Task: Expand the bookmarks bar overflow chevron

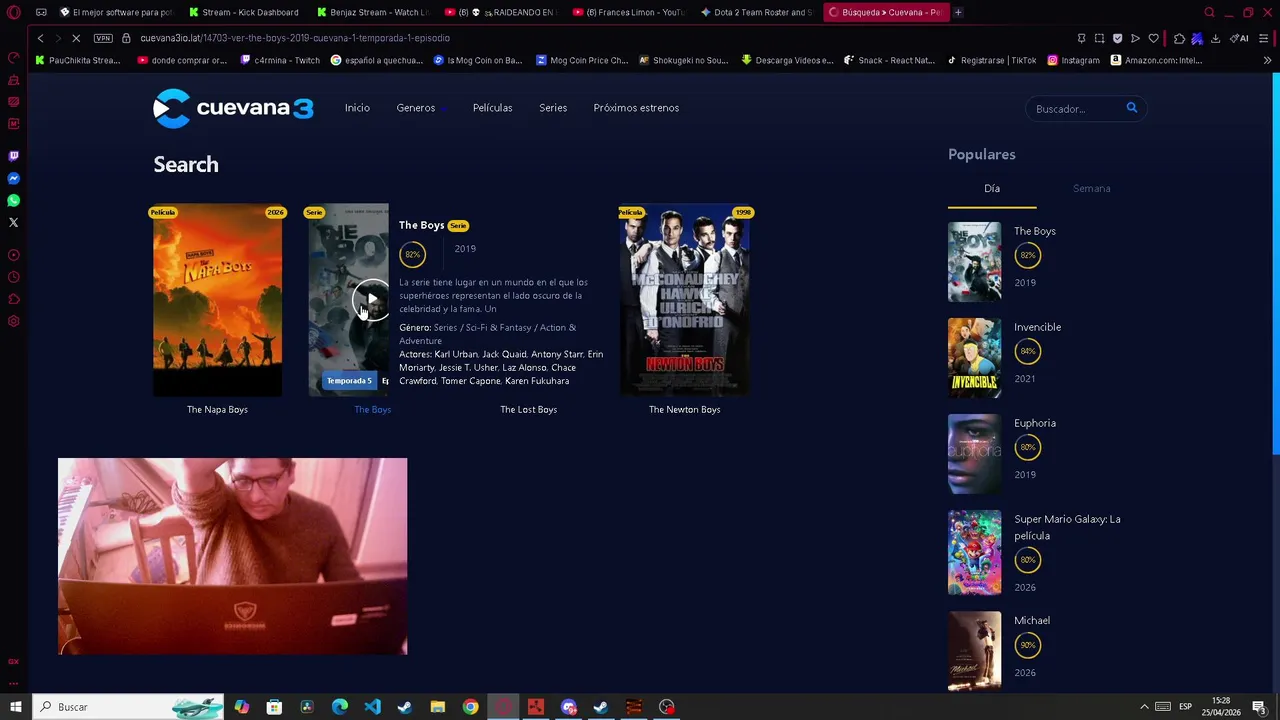Action: [1267, 60]
